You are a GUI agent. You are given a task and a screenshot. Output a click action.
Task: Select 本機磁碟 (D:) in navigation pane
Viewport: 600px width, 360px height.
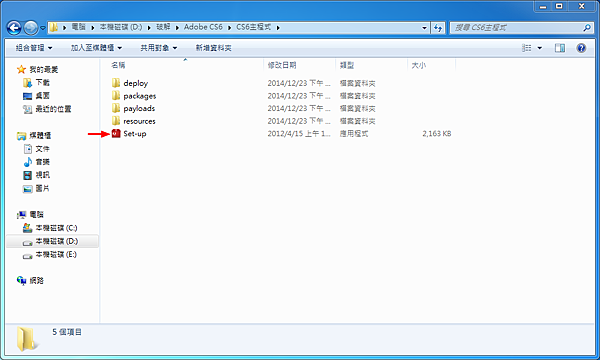(57, 241)
